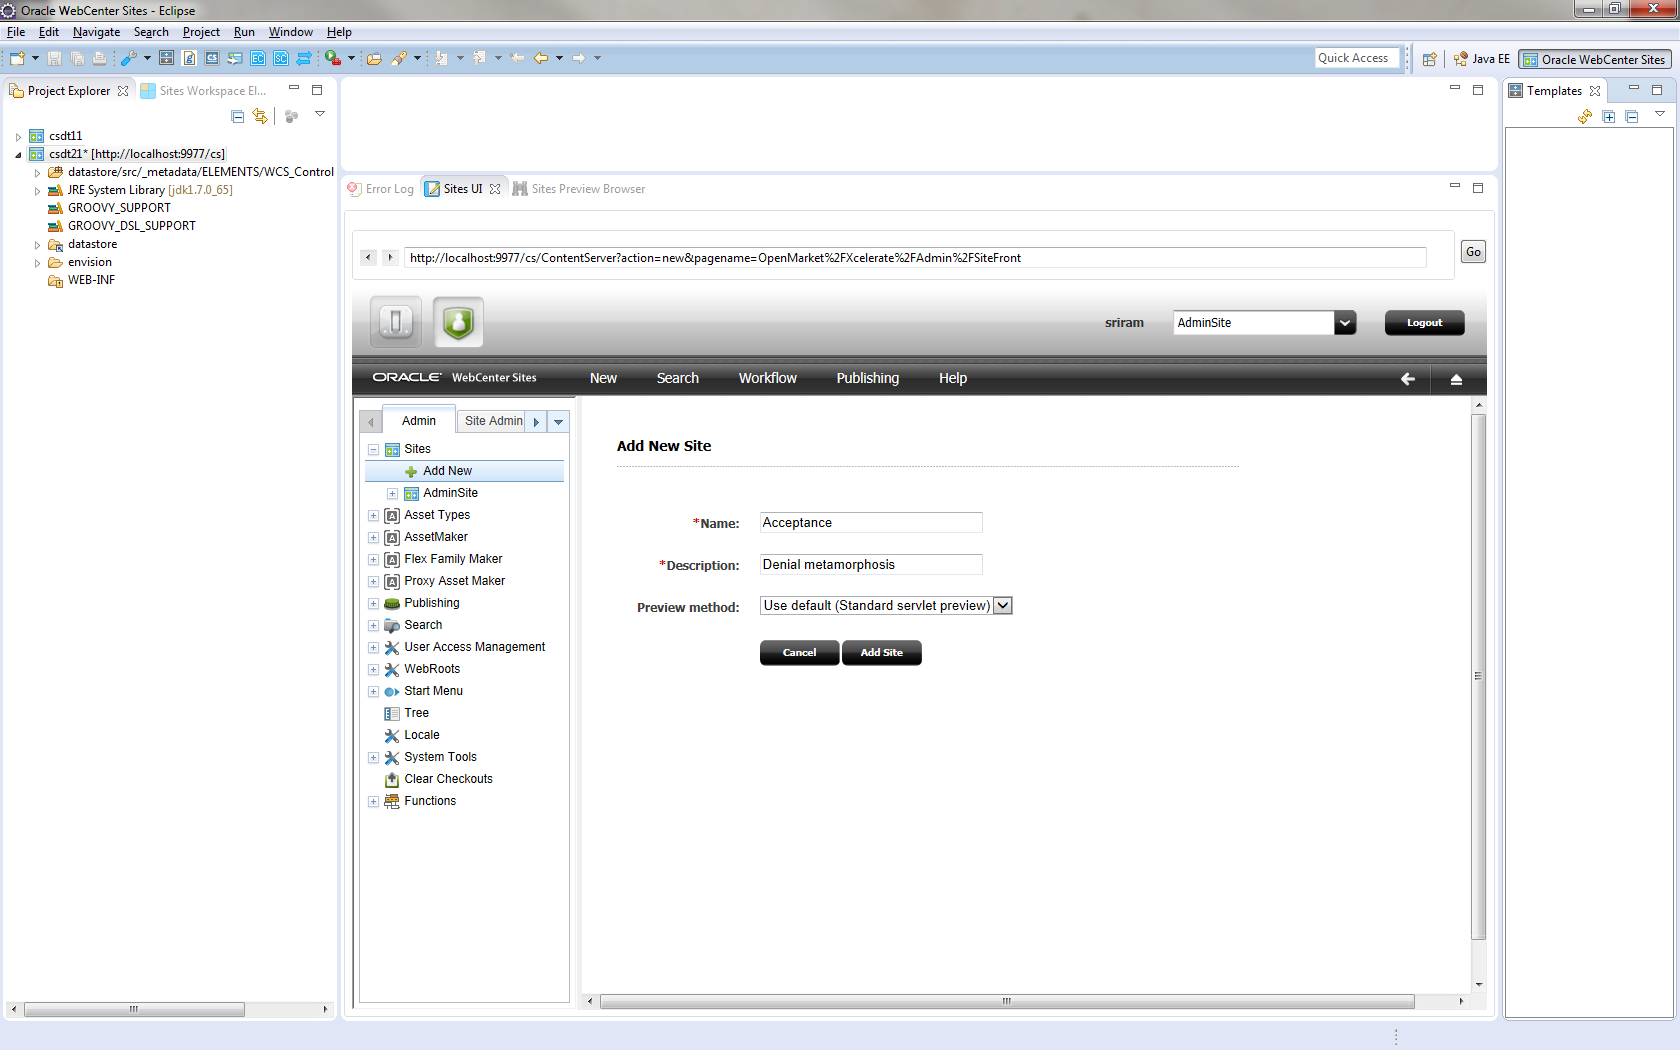1680x1050 pixels.
Task: Click the Cancel button
Action: pyautogui.click(x=800, y=653)
